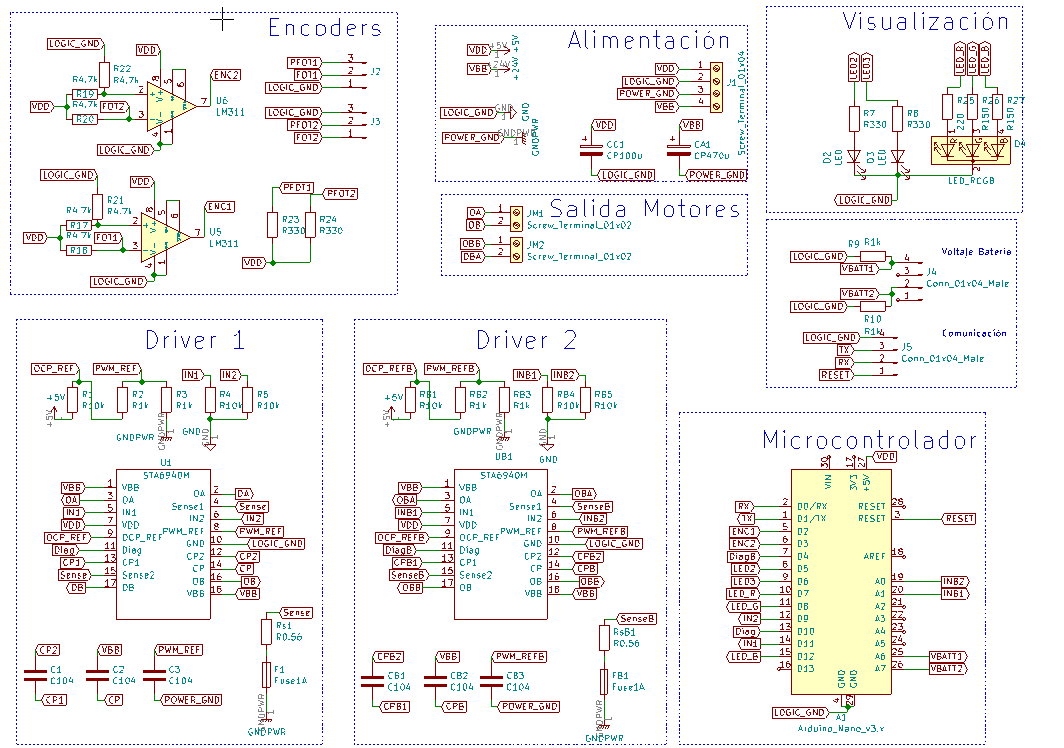This screenshot has width=1064, height=748.
Task: Click the Arduino_Nano_v3.x module body
Action: click(x=841, y=582)
